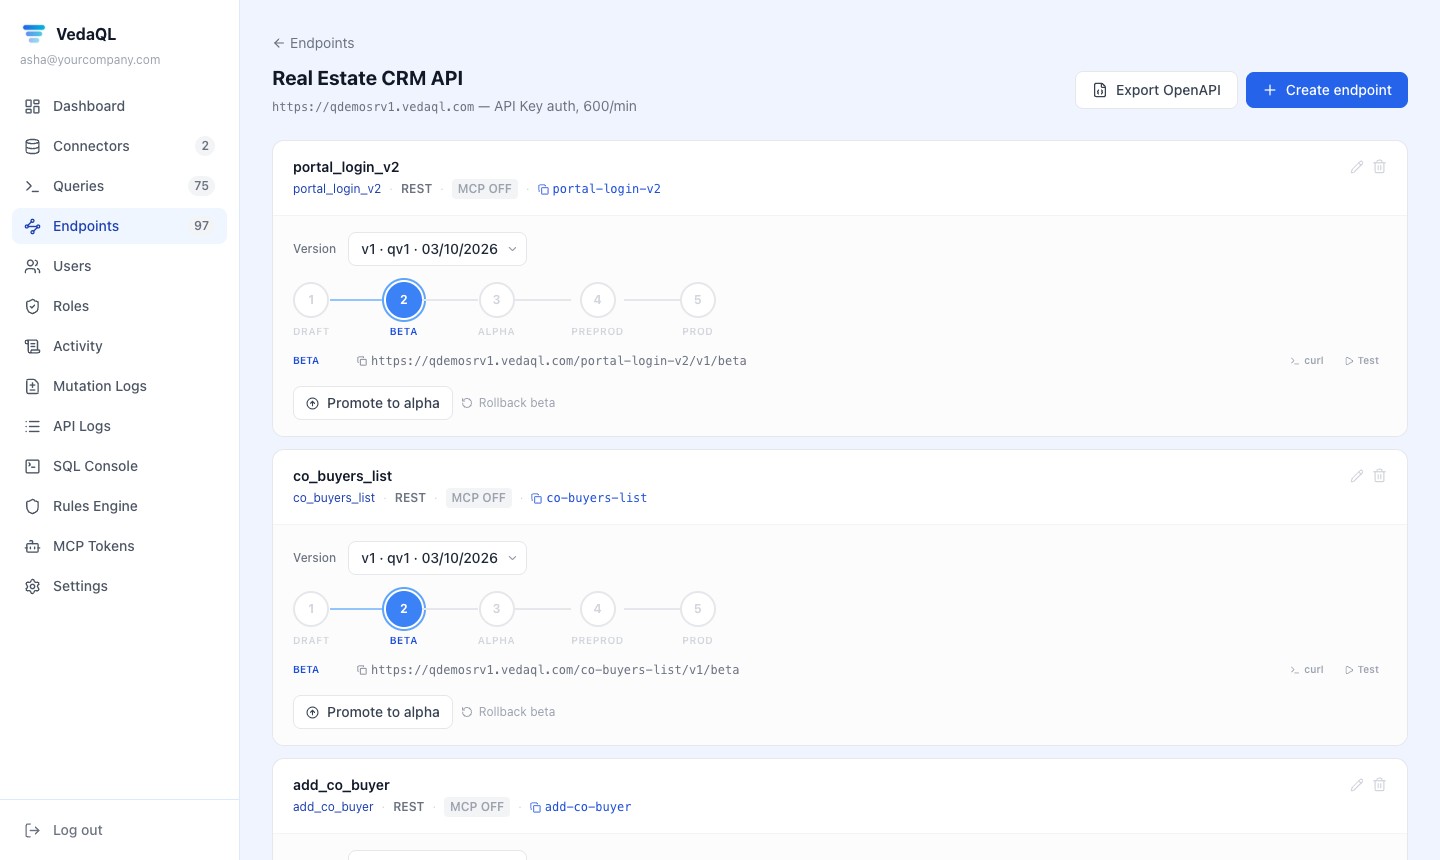Click the Real Estate CRM API base URL
1440x860 pixels.
pyautogui.click(x=373, y=106)
